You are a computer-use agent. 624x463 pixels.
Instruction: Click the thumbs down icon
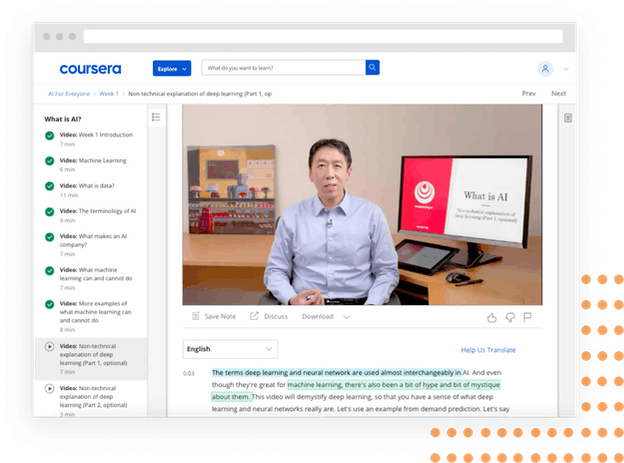pos(509,317)
